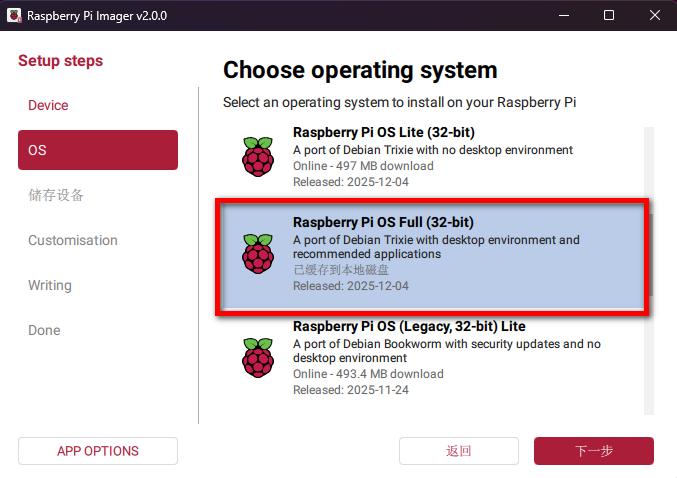
Task: Click 'Online - 497 MB download' text
Action: (363, 166)
